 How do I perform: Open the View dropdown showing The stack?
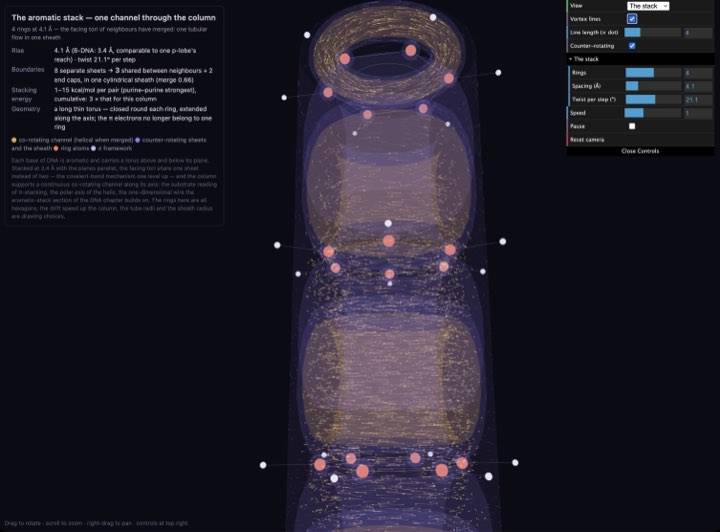(647, 6)
